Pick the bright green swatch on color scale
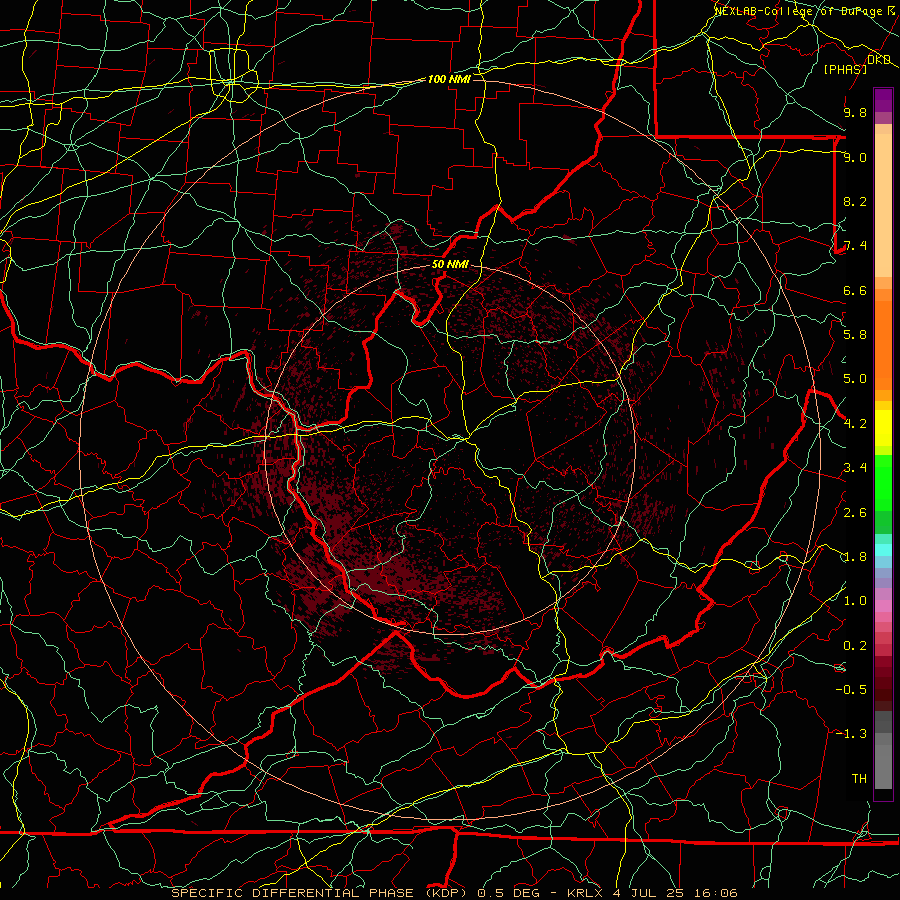 coord(883,482)
